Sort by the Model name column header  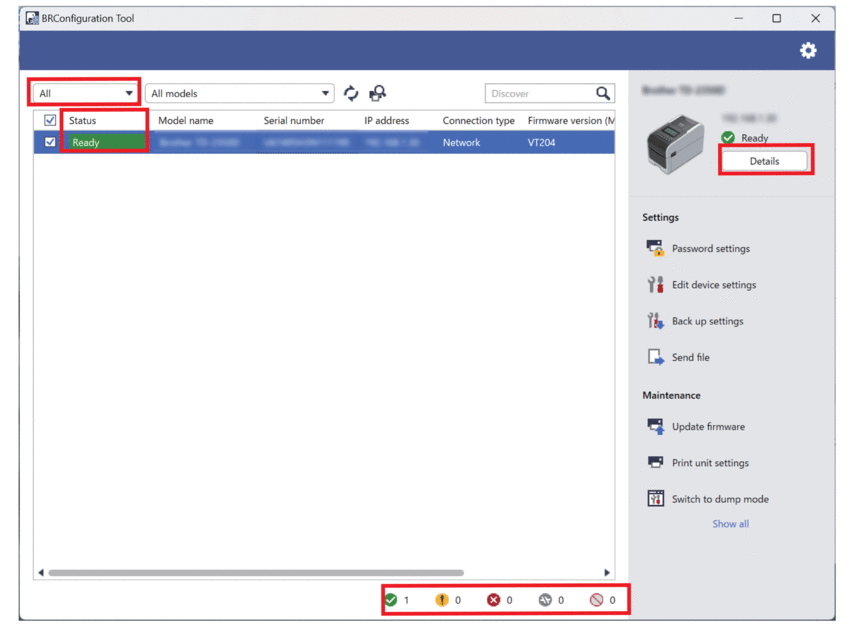[x=186, y=121]
